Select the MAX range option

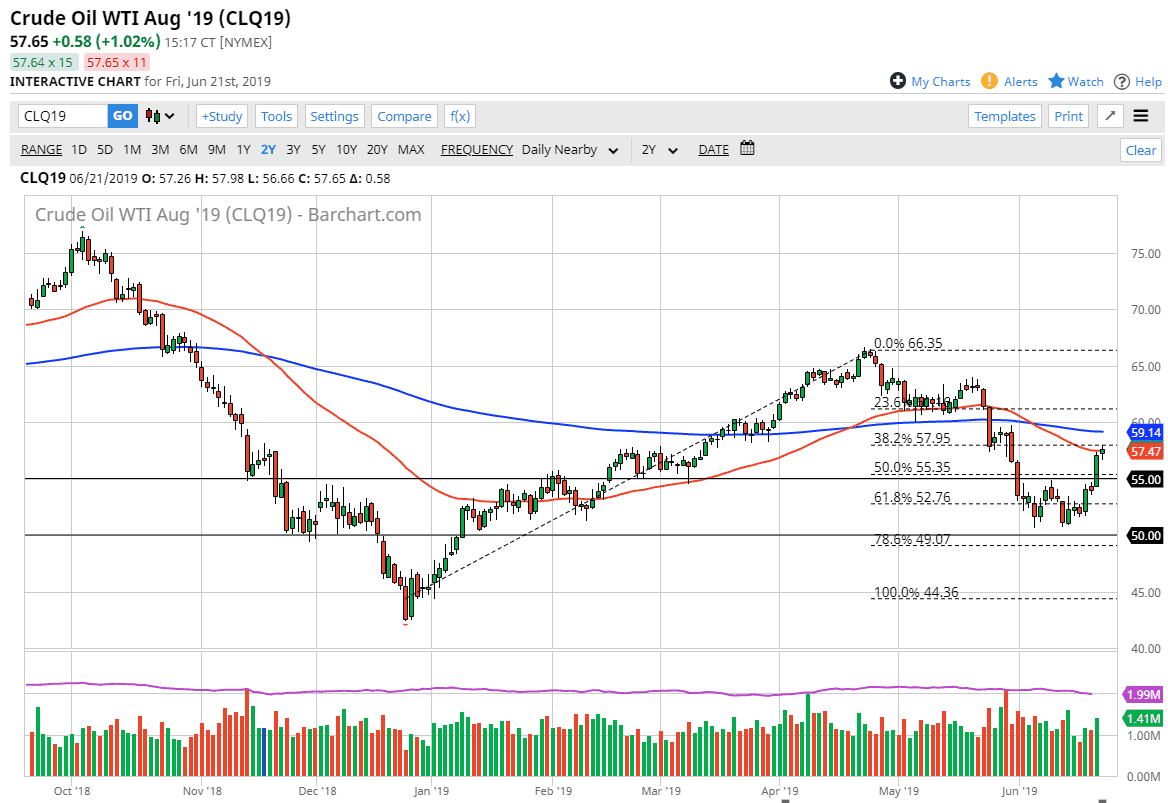coord(411,149)
